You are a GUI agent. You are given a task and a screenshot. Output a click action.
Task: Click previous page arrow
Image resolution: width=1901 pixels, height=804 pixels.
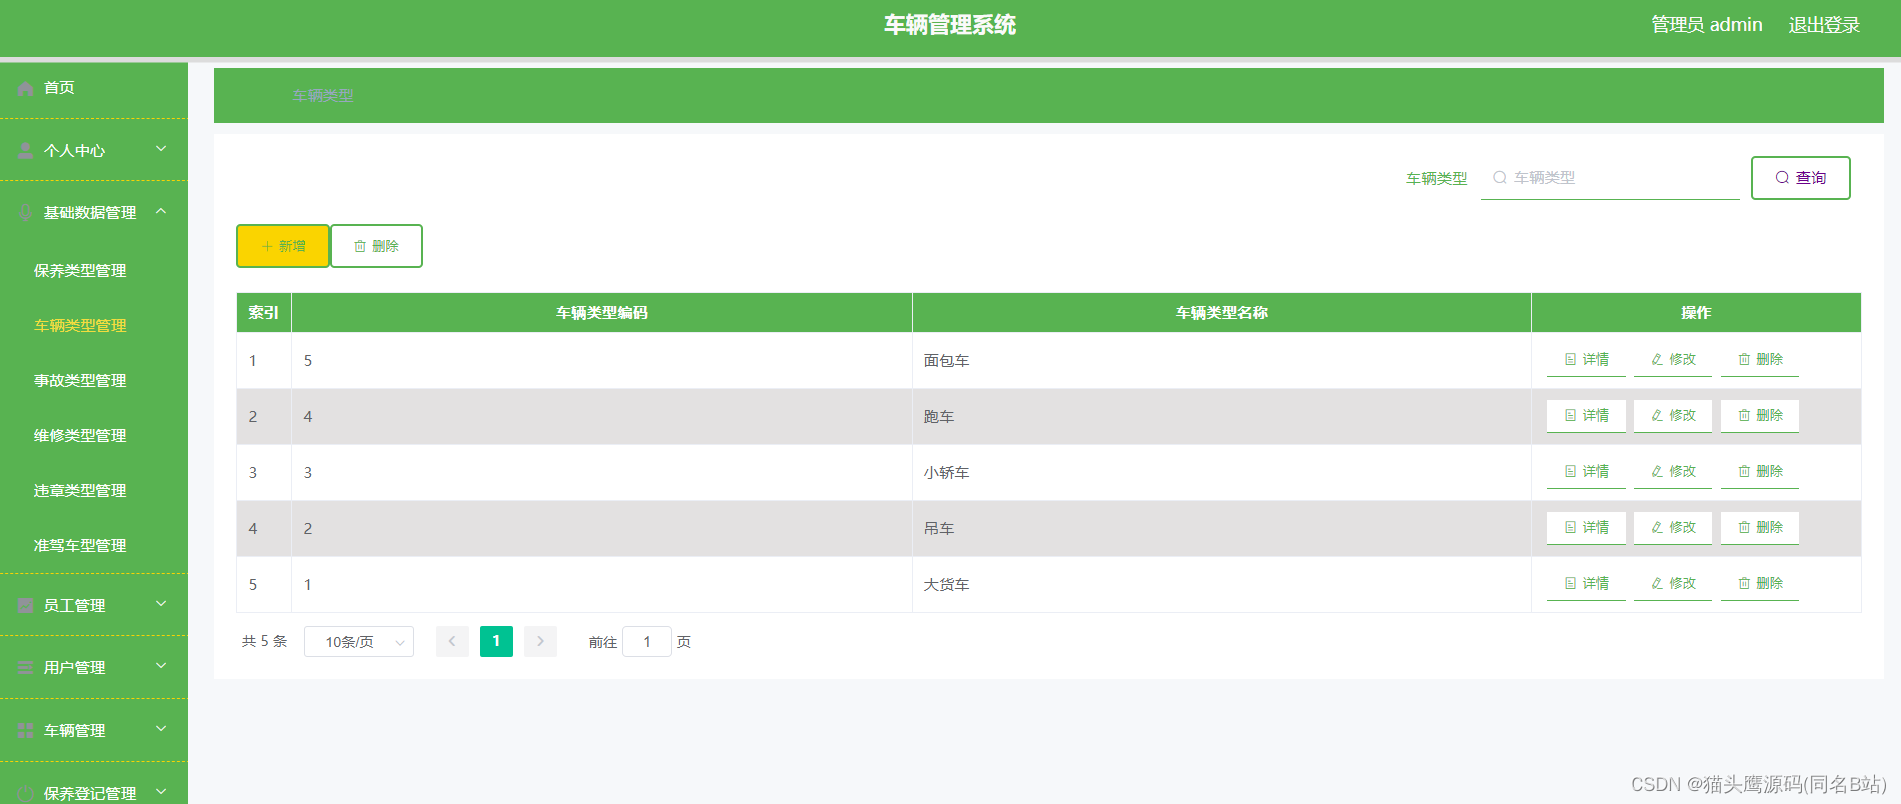452,642
